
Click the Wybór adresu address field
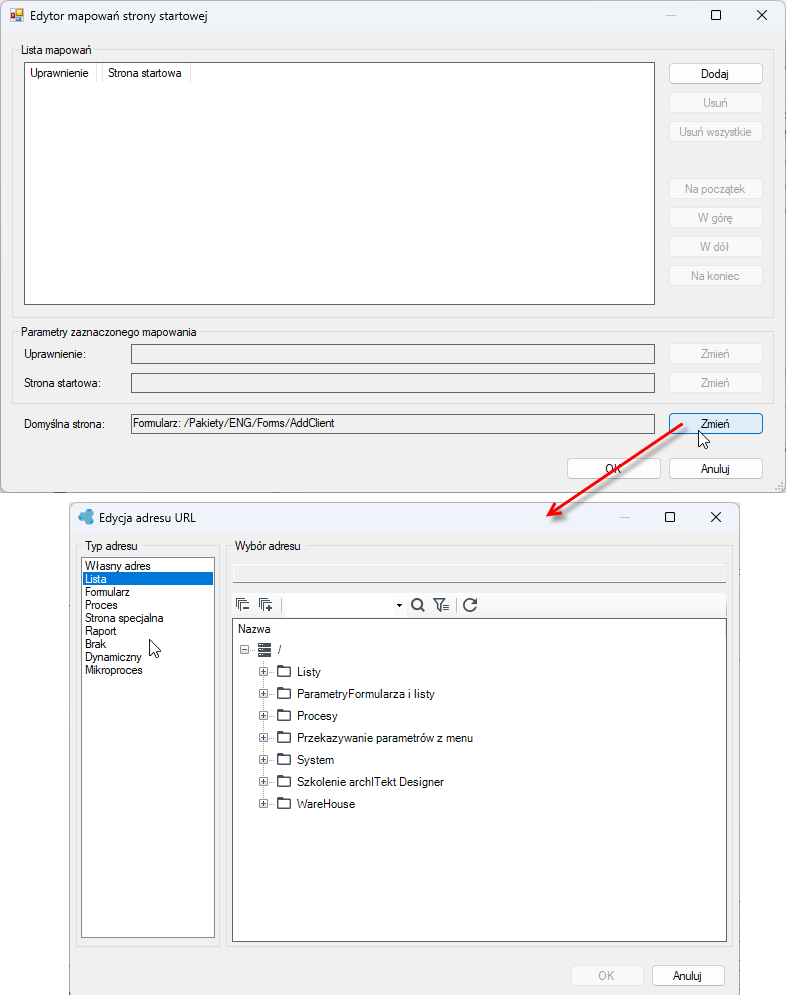coord(480,573)
